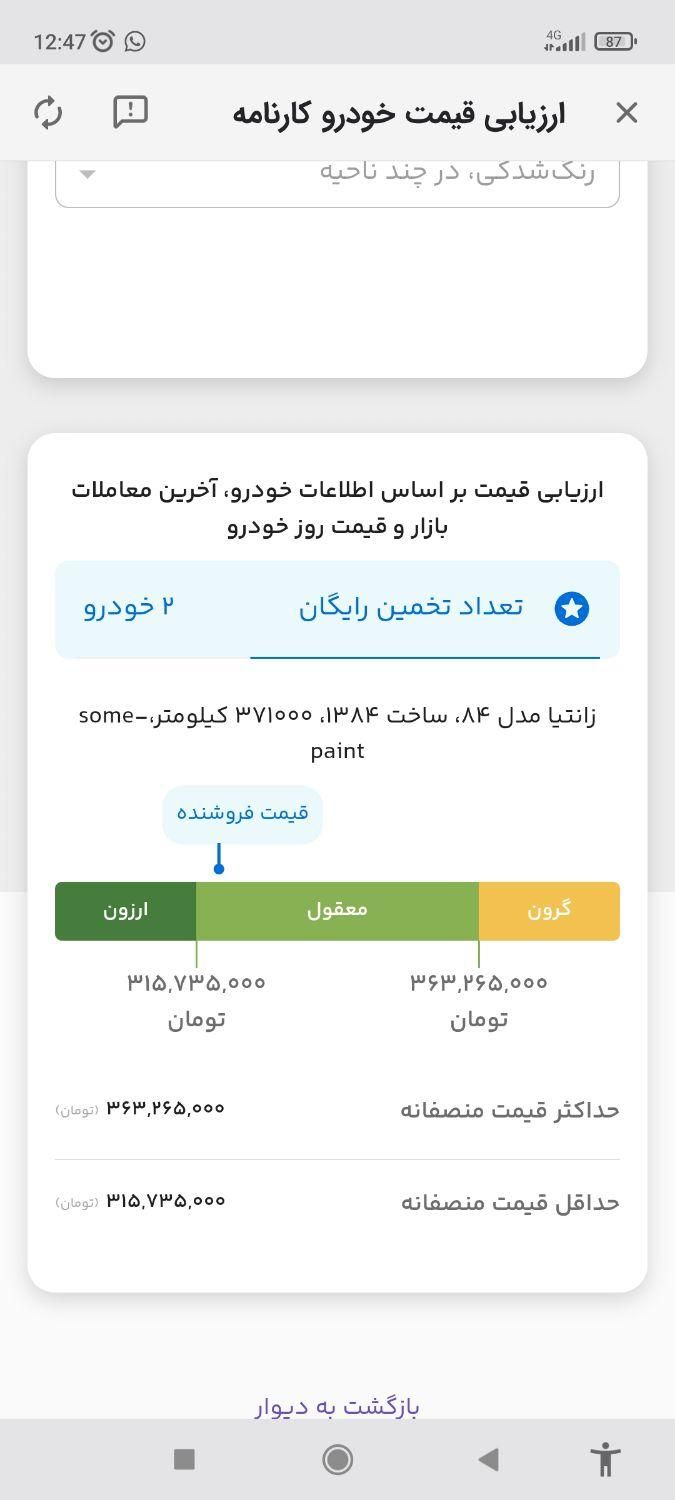Image resolution: width=675 pixels, height=1500 pixels.
Task: Tap the recent apps square button
Action: [x=184, y=1459]
